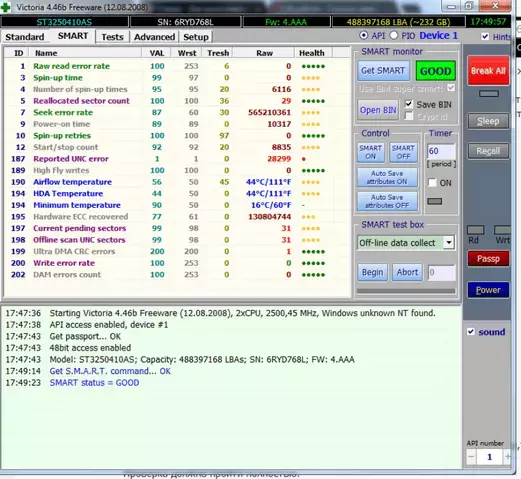
Task: Select the Ultra DMA CRC errors row
Action: [177, 251]
